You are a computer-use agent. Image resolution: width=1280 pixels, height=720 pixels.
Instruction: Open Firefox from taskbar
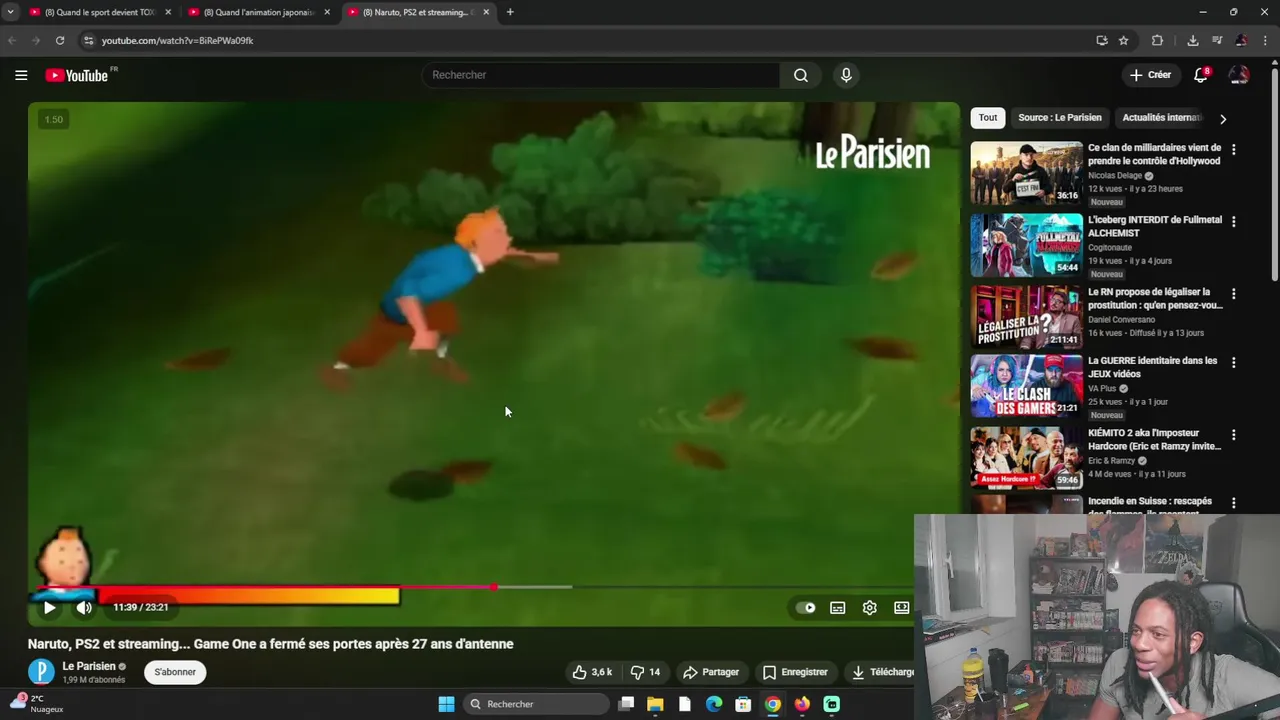point(802,704)
